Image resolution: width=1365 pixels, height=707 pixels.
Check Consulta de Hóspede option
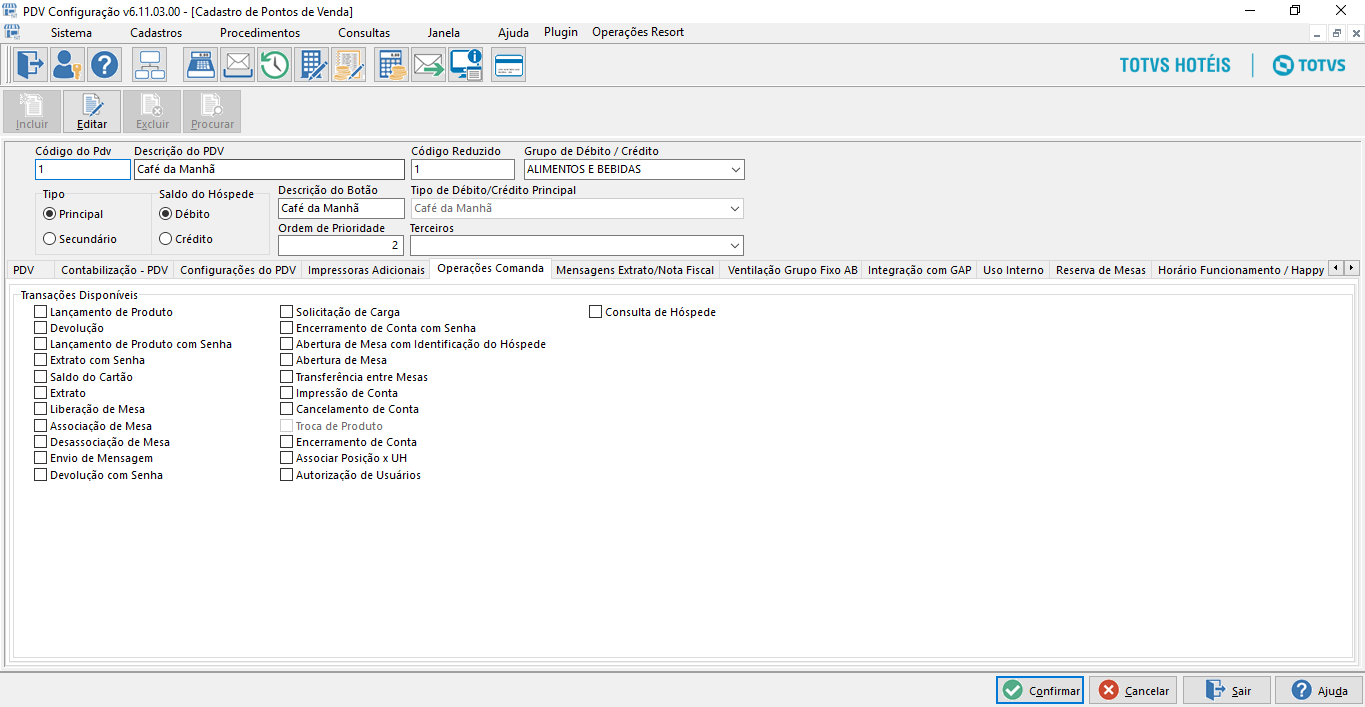(x=596, y=312)
